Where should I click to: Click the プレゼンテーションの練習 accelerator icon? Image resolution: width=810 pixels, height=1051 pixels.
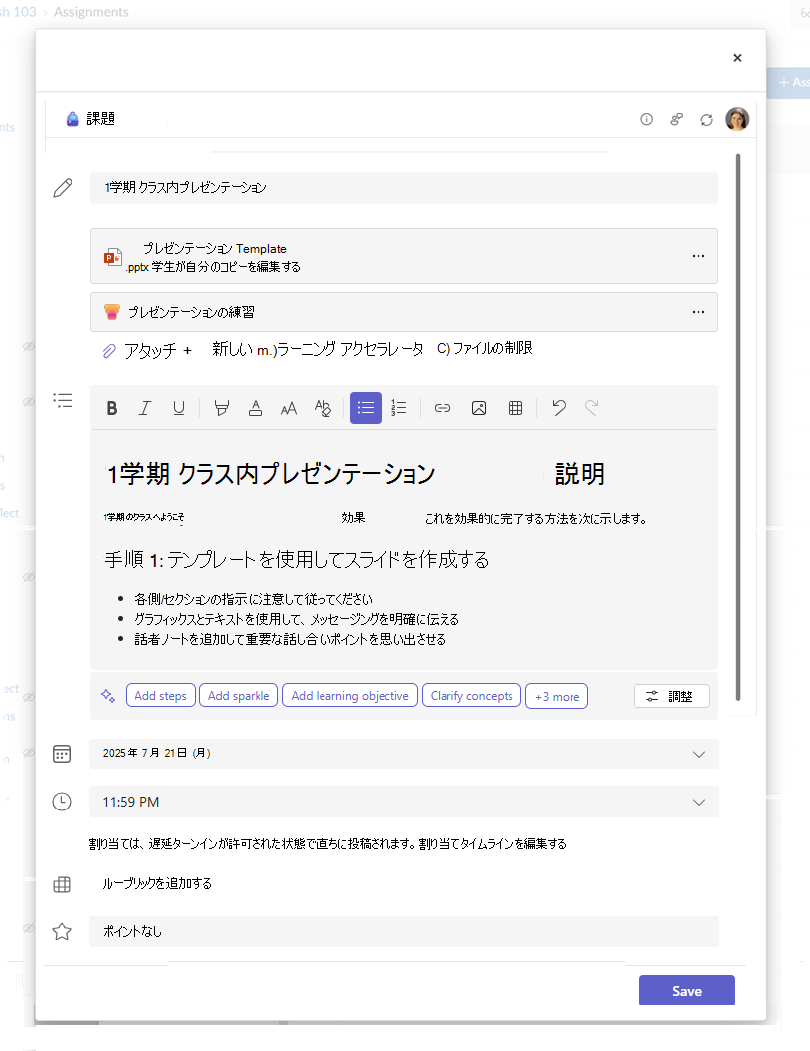[112, 312]
